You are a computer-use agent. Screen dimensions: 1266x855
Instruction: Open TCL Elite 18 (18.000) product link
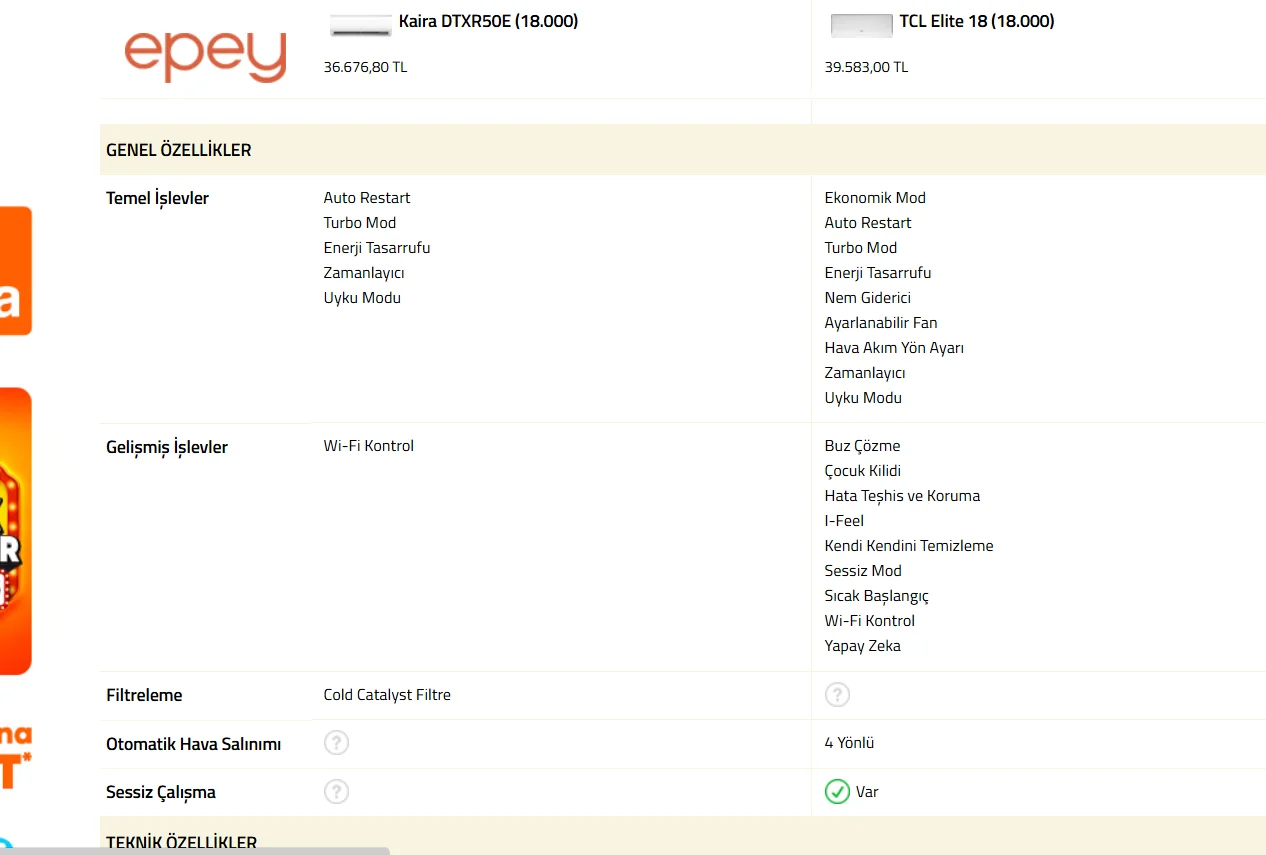(x=977, y=21)
